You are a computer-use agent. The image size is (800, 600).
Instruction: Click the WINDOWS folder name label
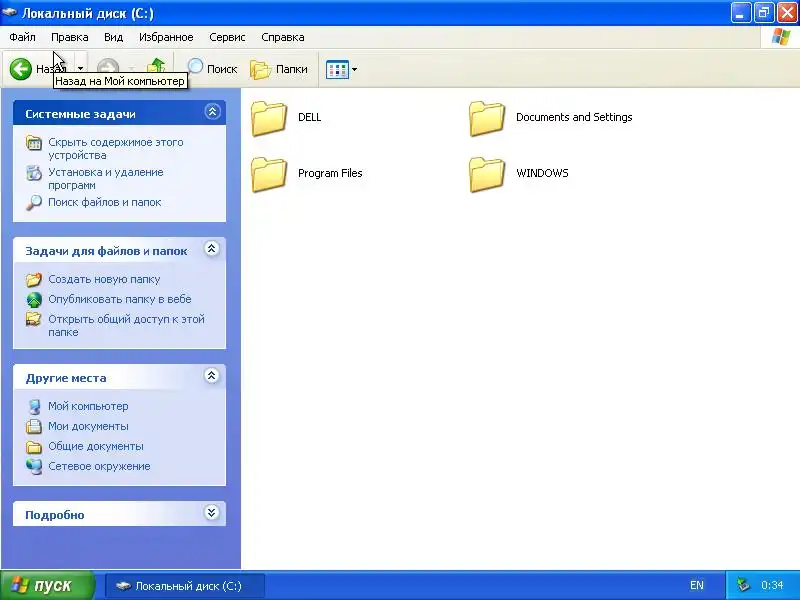542,173
